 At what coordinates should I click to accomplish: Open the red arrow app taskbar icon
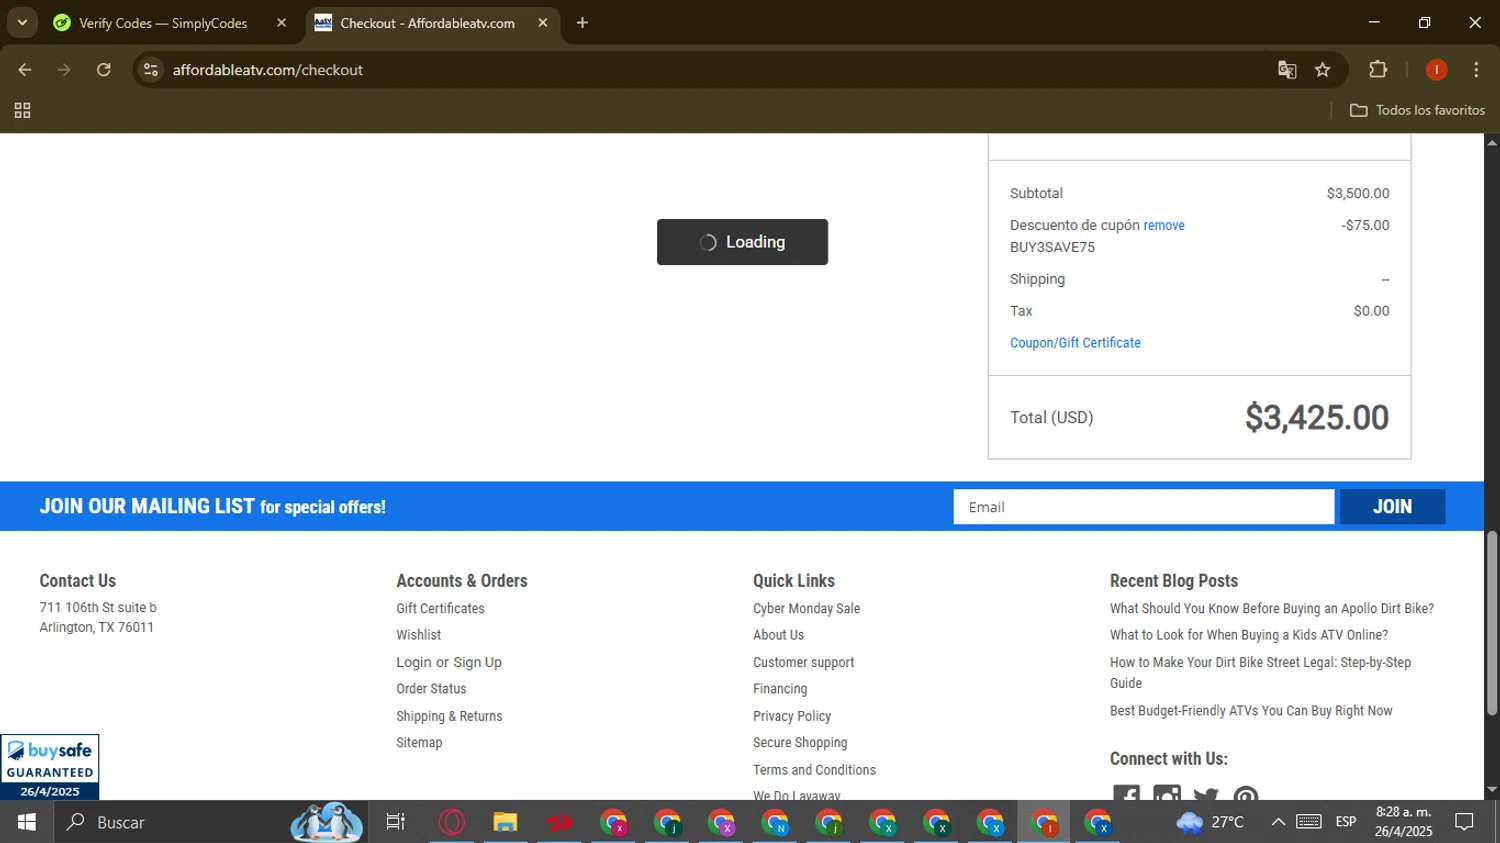(559, 822)
